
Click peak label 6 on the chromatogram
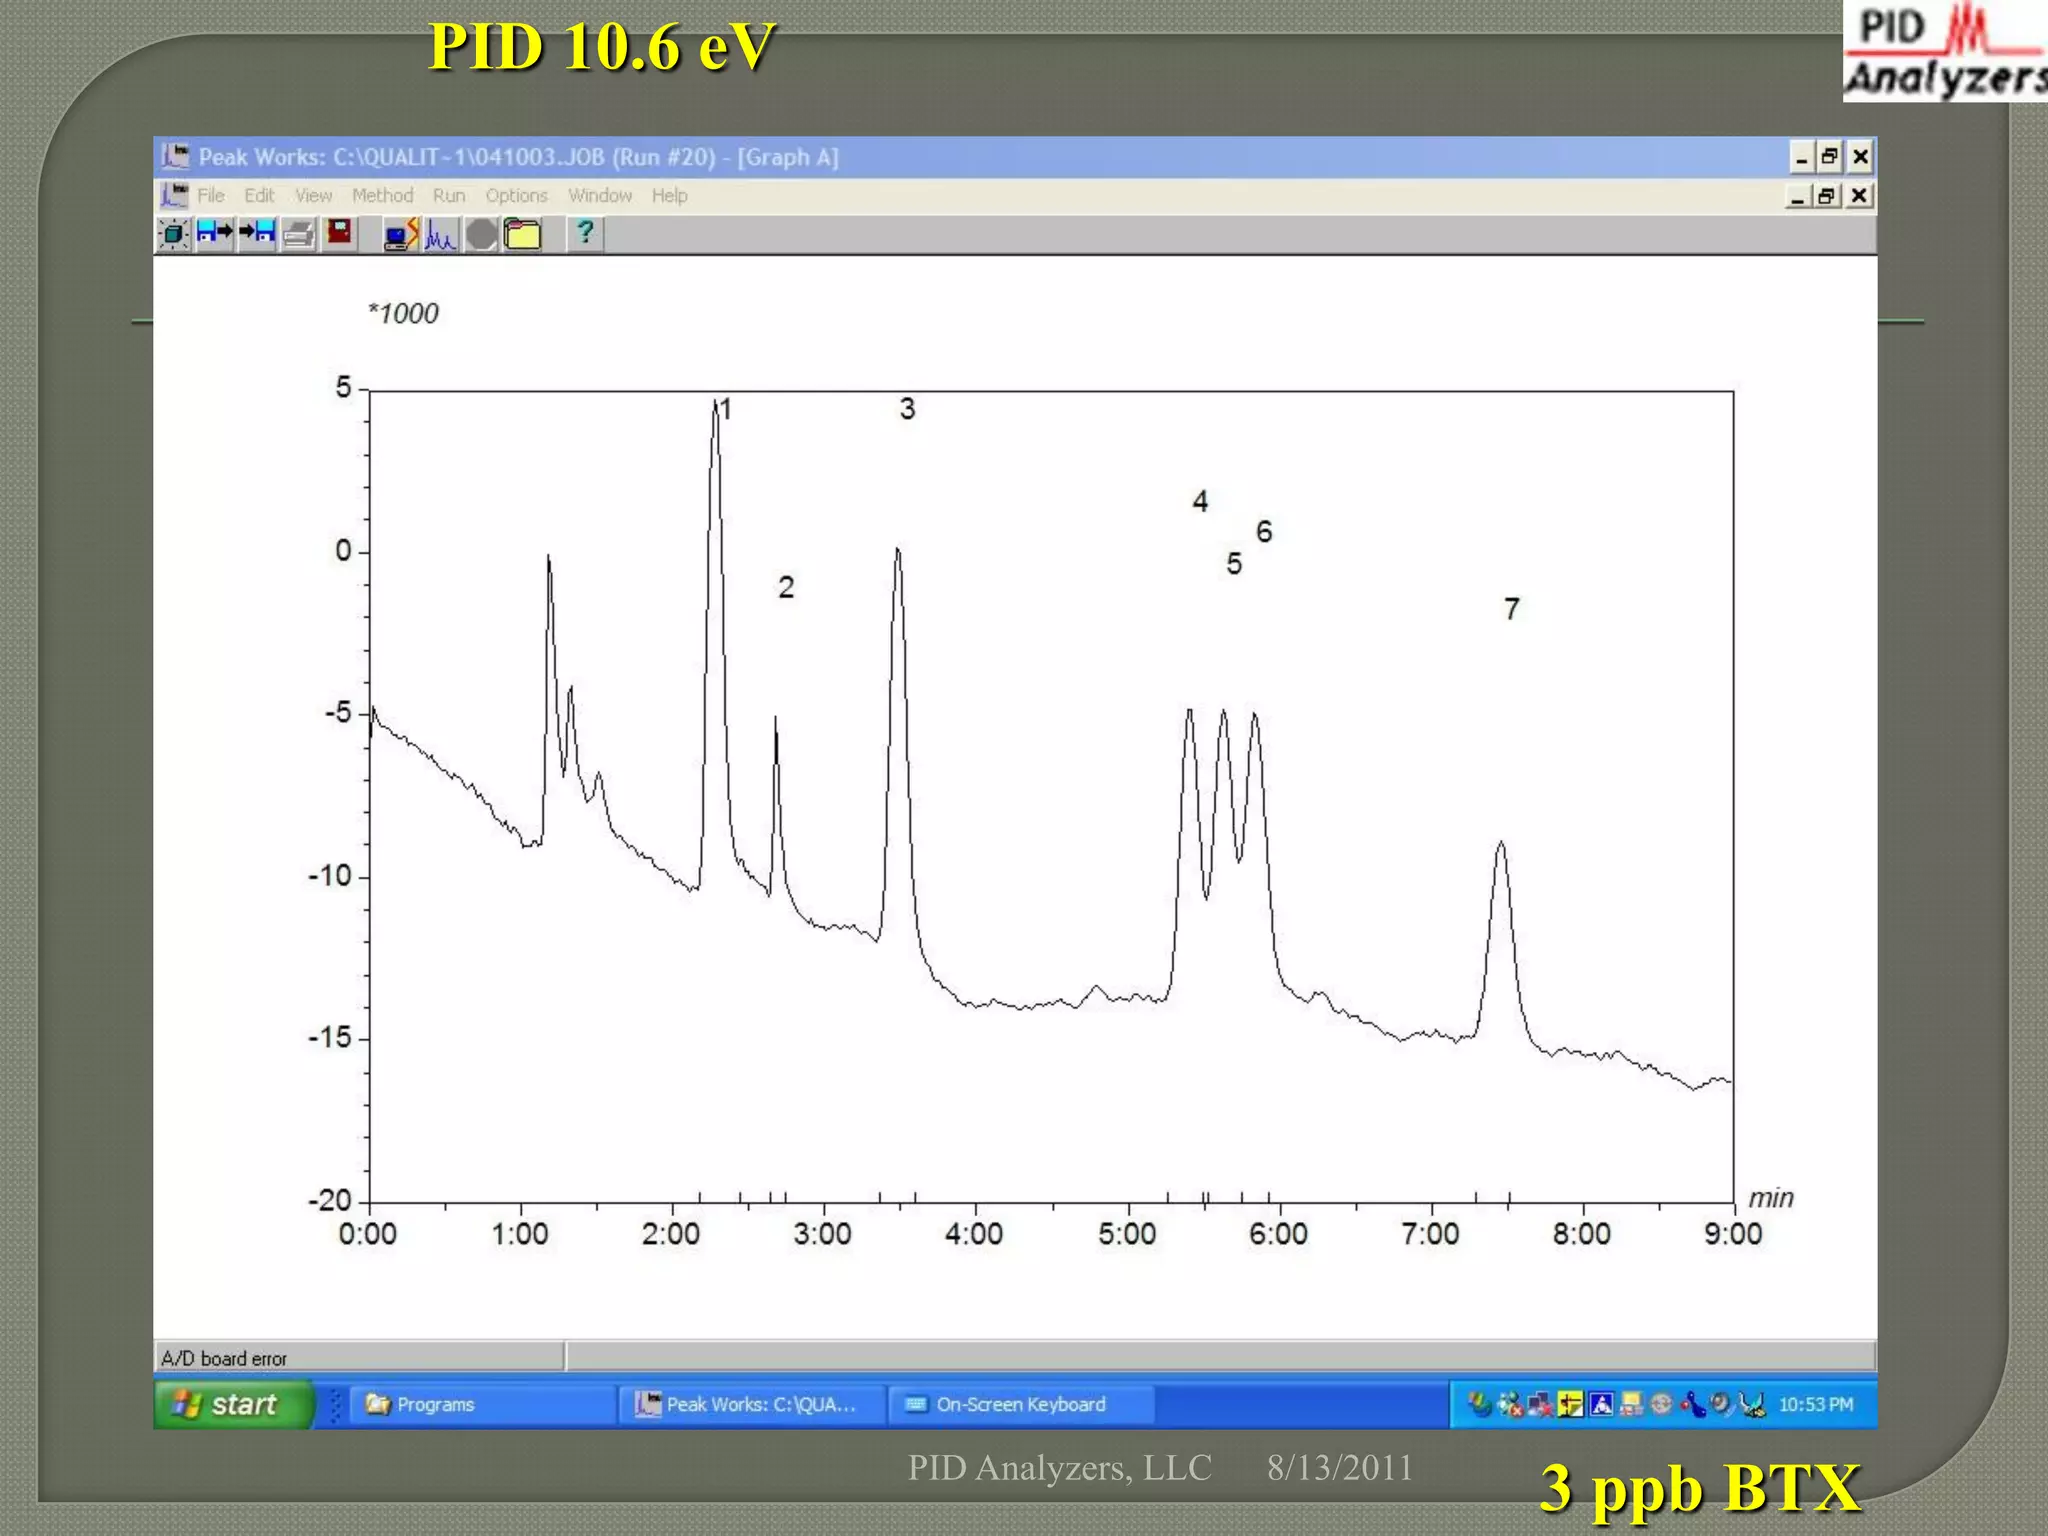click(x=1264, y=531)
